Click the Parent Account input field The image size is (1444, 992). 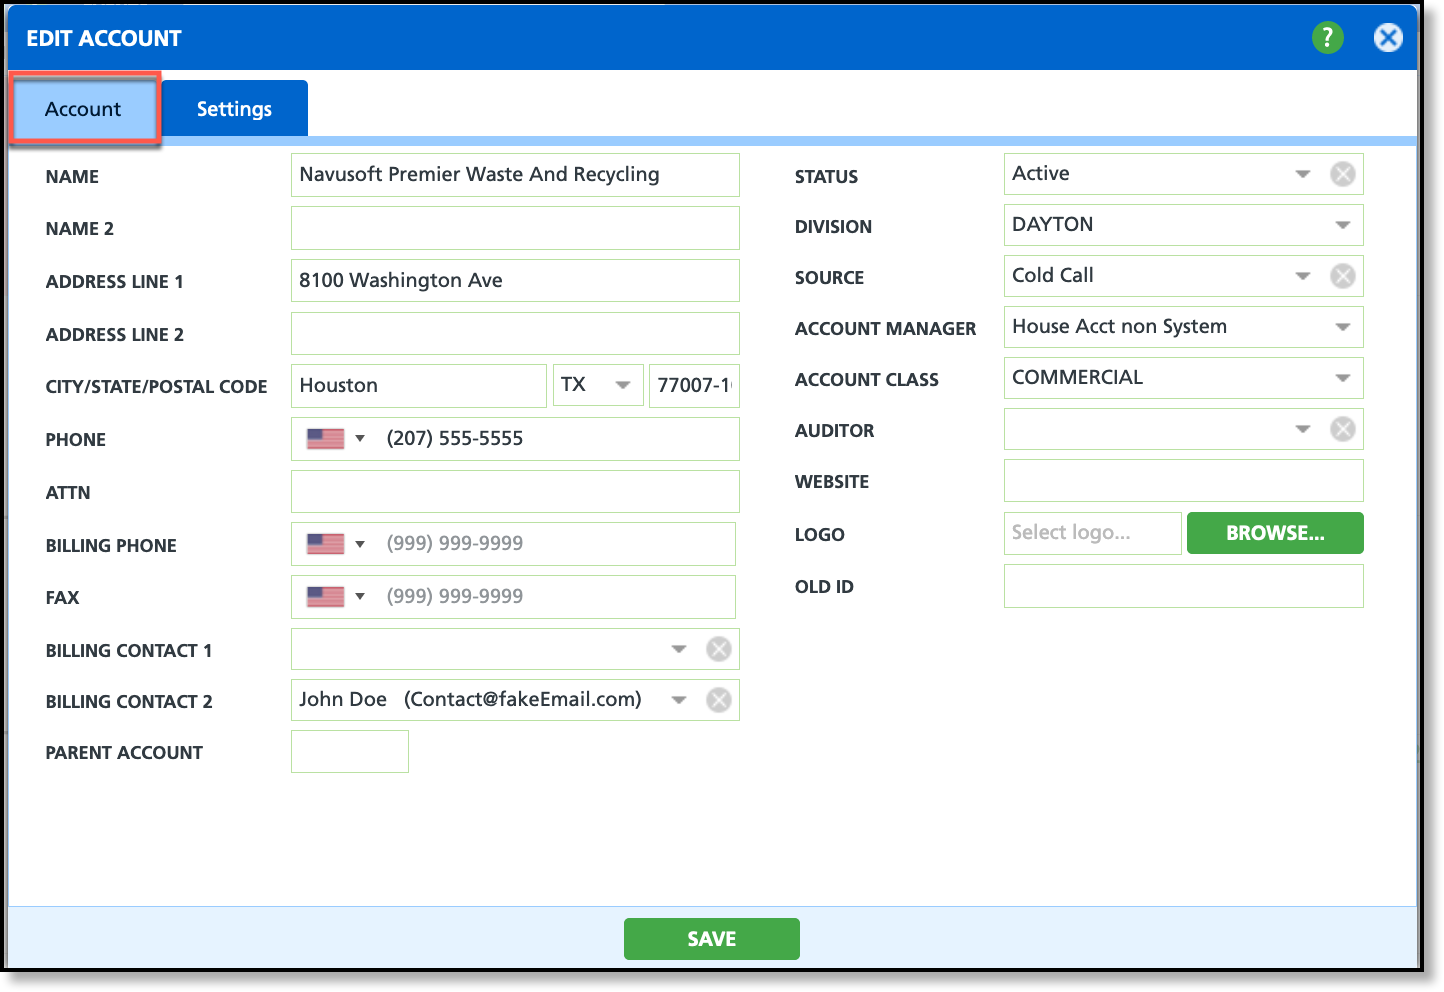[x=350, y=752]
